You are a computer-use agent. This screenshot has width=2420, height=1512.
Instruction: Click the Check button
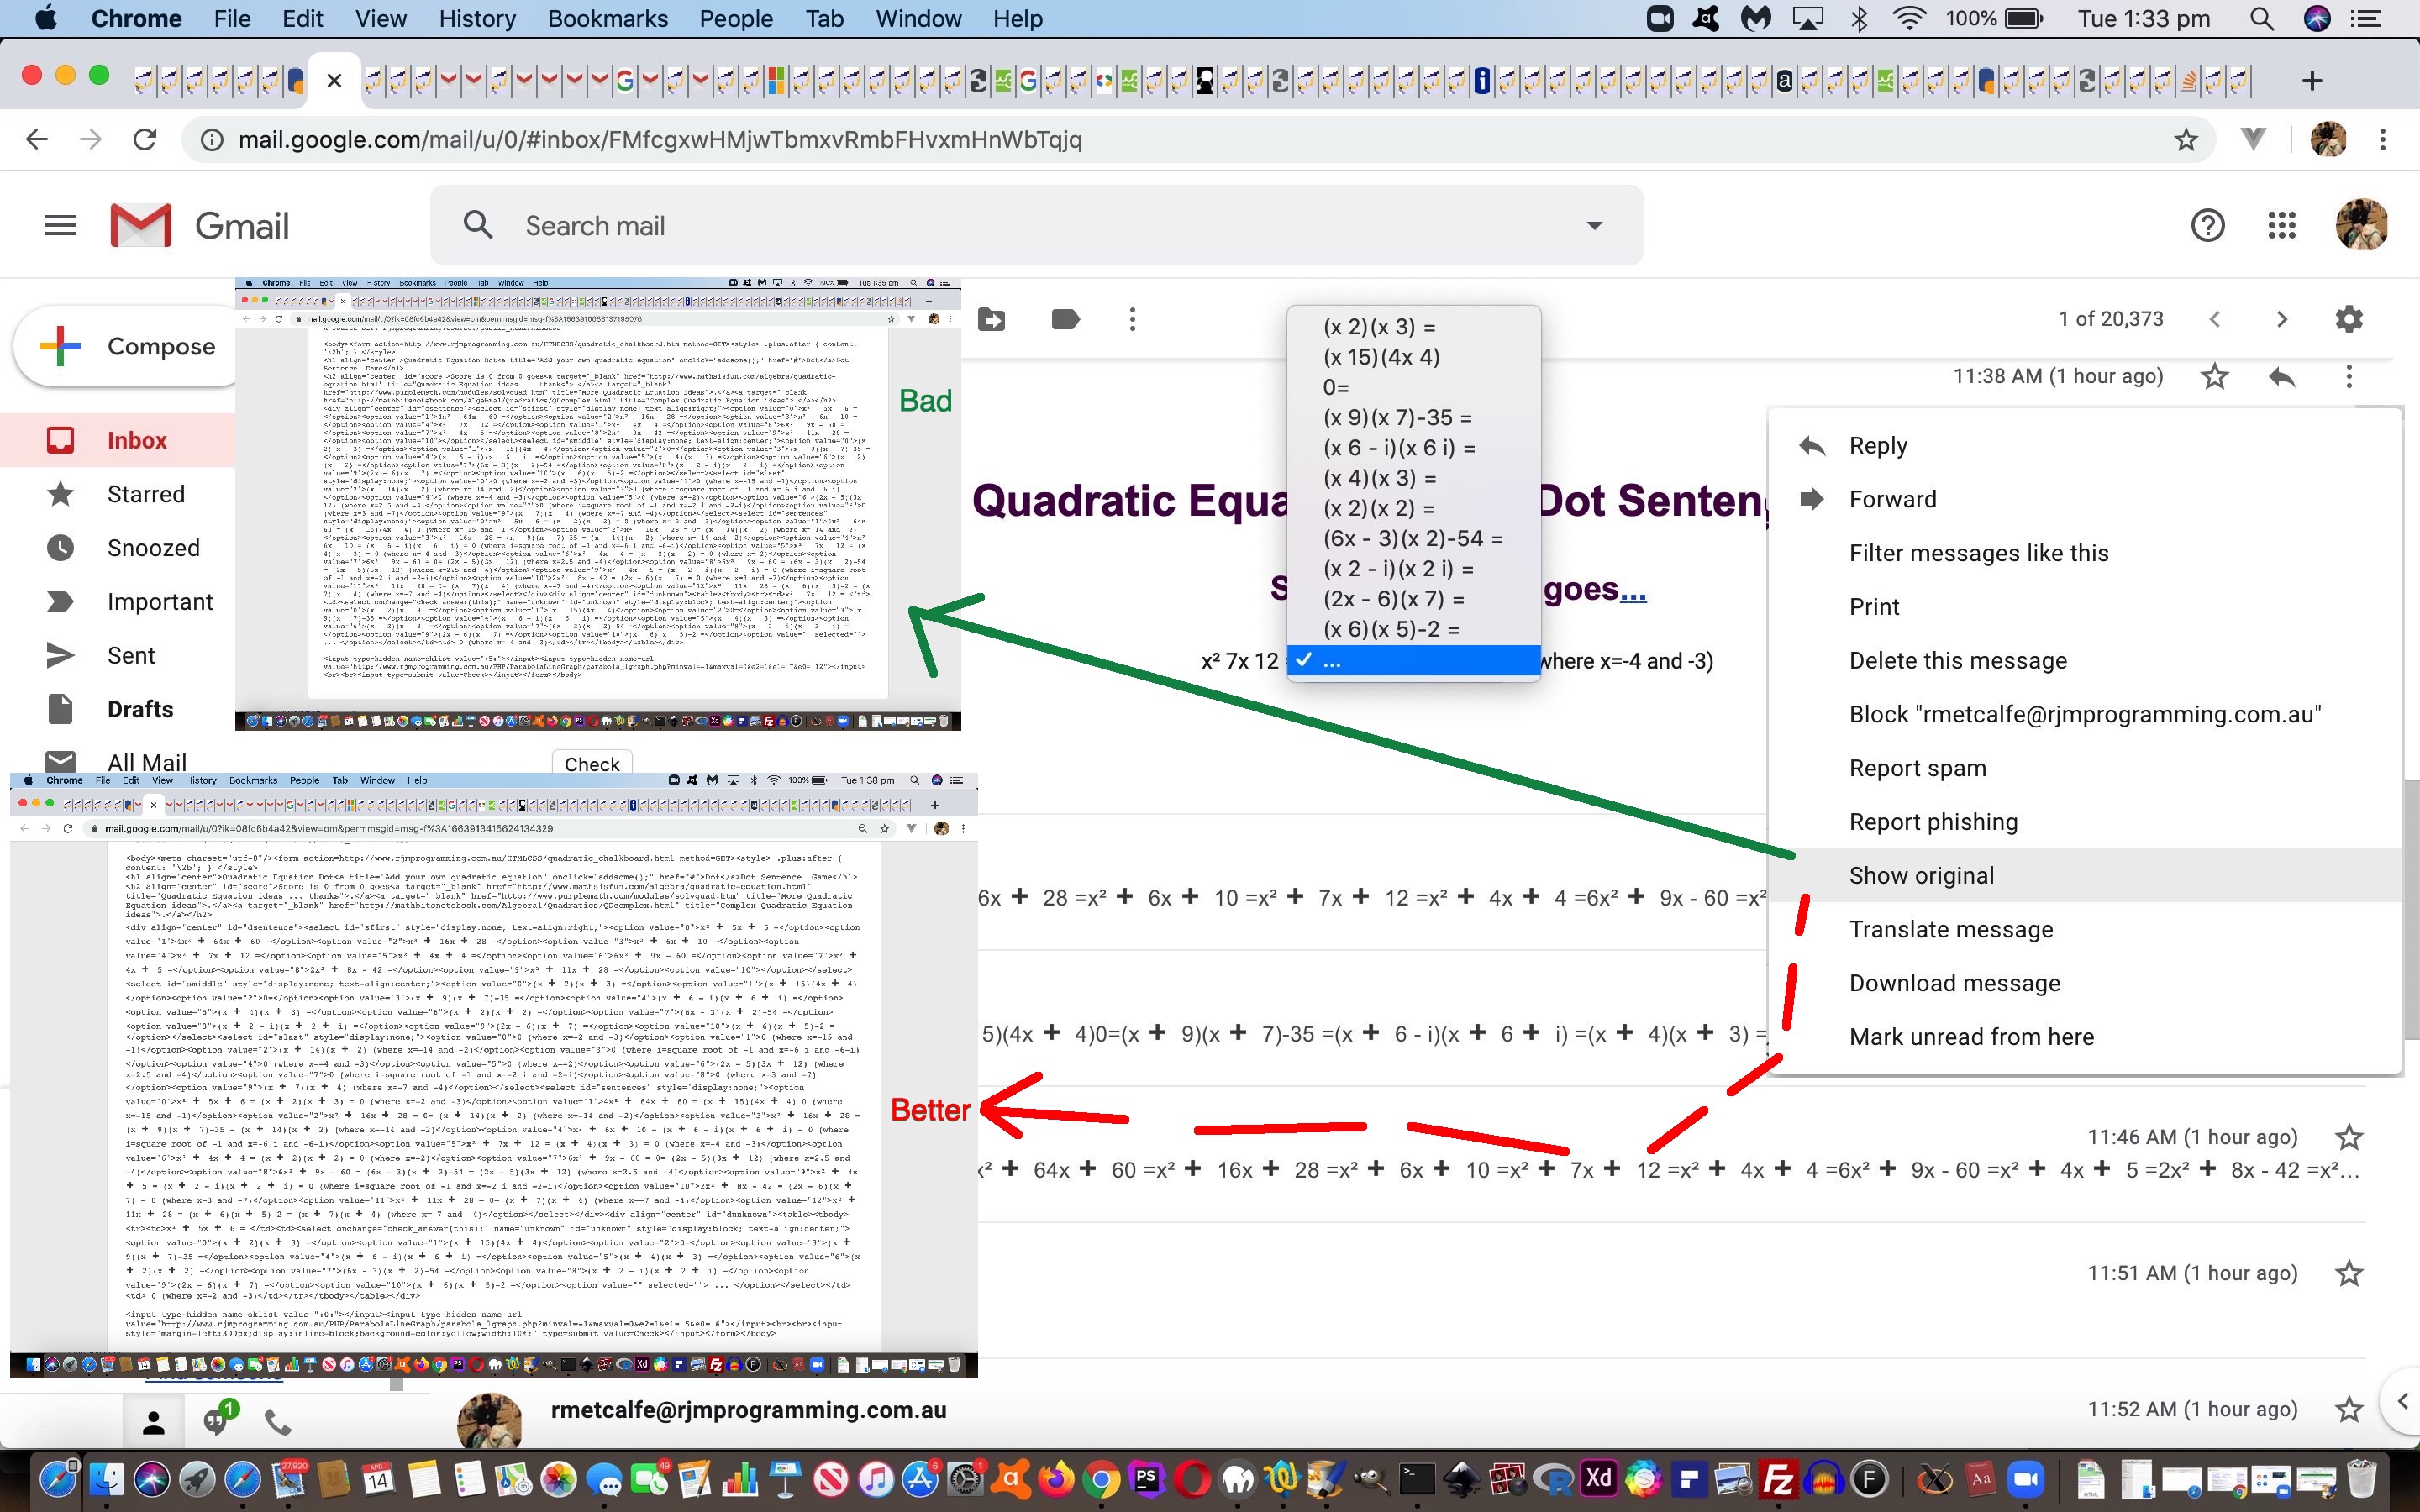(592, 763)
